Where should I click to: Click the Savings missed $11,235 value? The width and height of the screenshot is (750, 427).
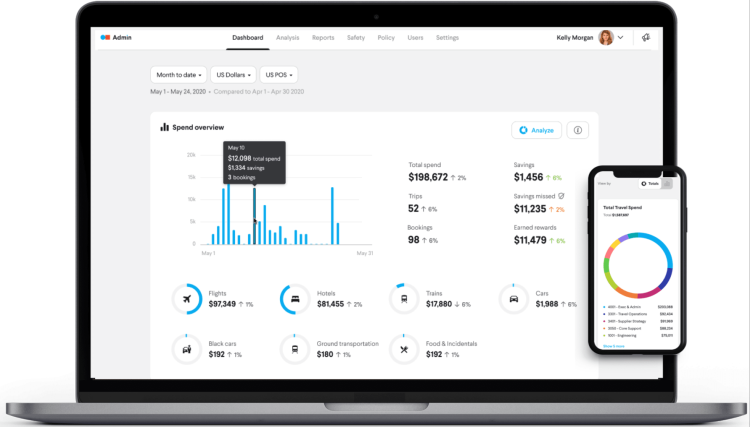click(530, 209)
